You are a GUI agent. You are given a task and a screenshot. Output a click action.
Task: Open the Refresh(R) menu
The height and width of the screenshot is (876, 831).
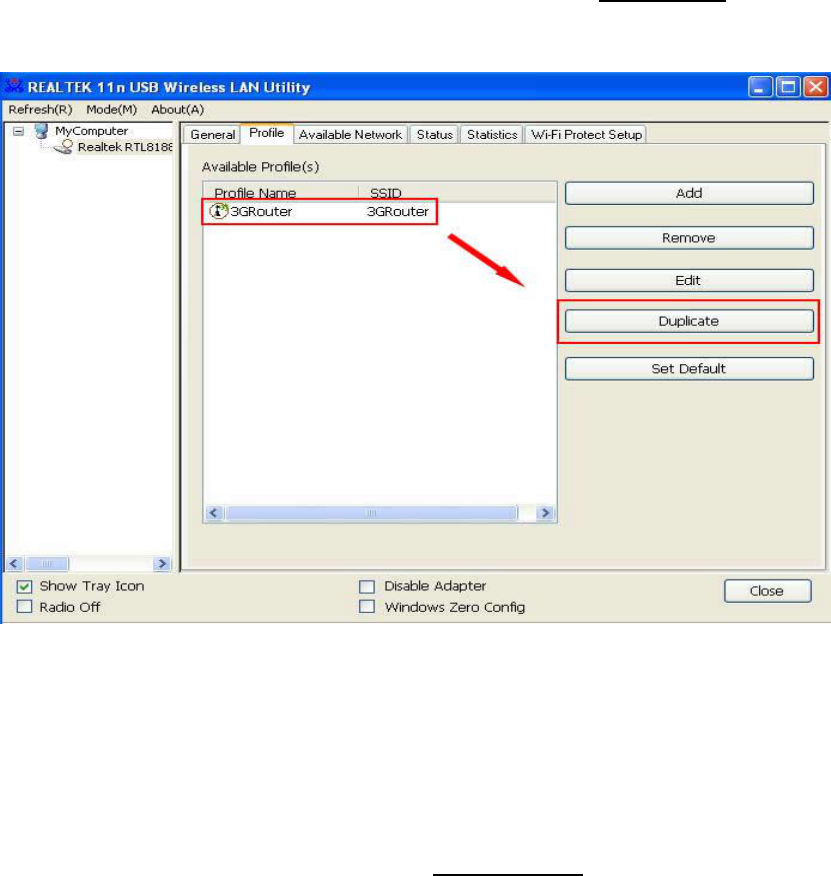40,110
